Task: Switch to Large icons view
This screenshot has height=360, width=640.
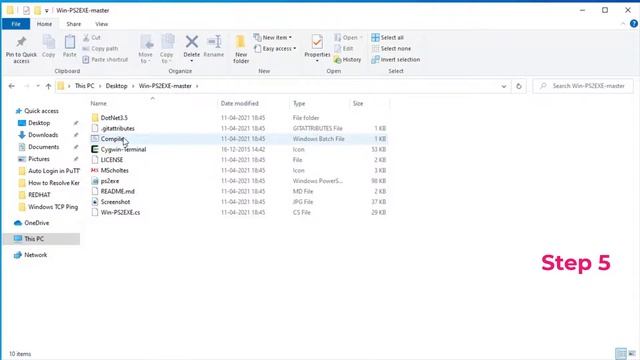Action: (x=632, y=354)
